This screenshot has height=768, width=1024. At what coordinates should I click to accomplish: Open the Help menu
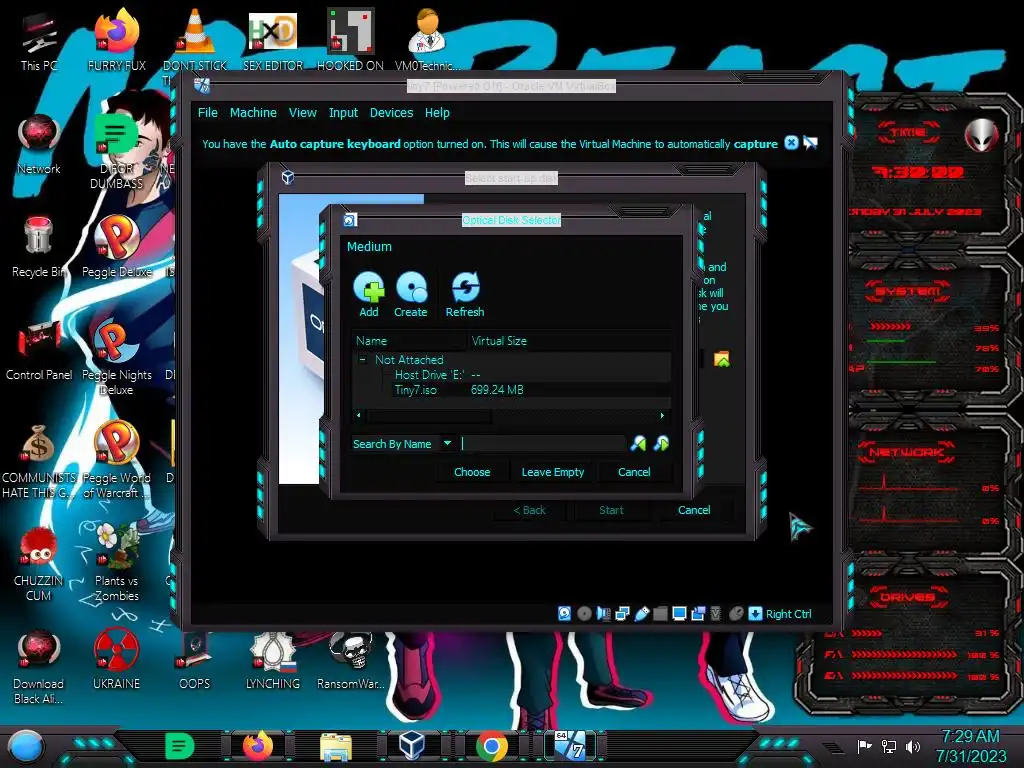click(438, 112)
